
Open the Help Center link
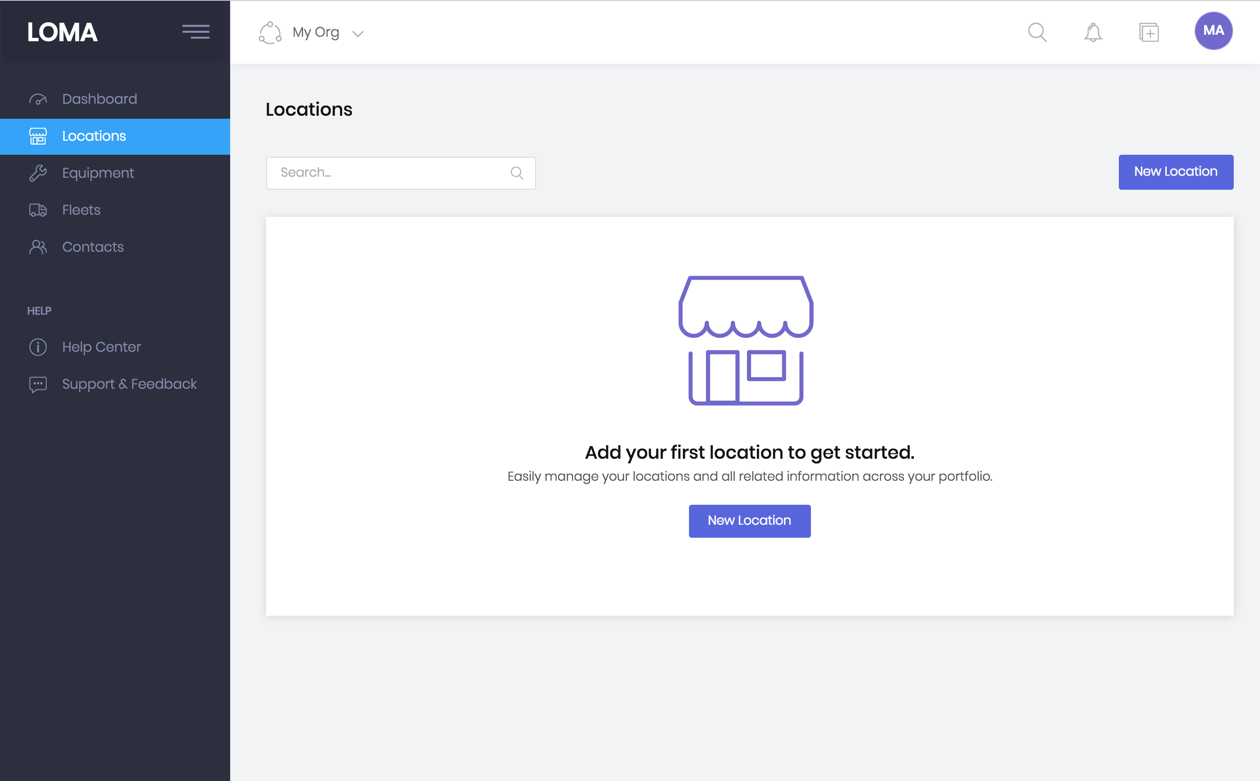click(101, 347)
